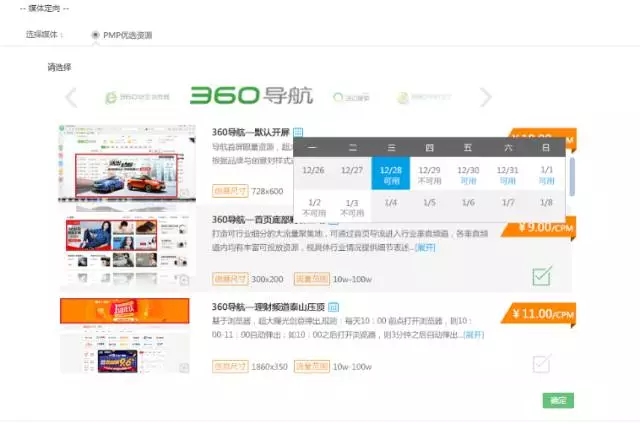Tick checkbox for ¥11.00/CPM resource
This screenshot has height=424, width=640.
(542, 363)
